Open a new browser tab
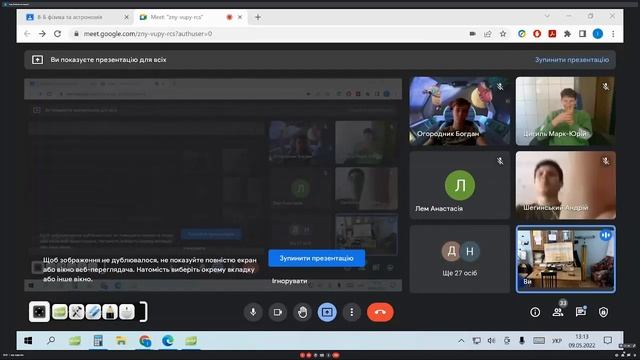The image size is (640, 360). point(258,17)
